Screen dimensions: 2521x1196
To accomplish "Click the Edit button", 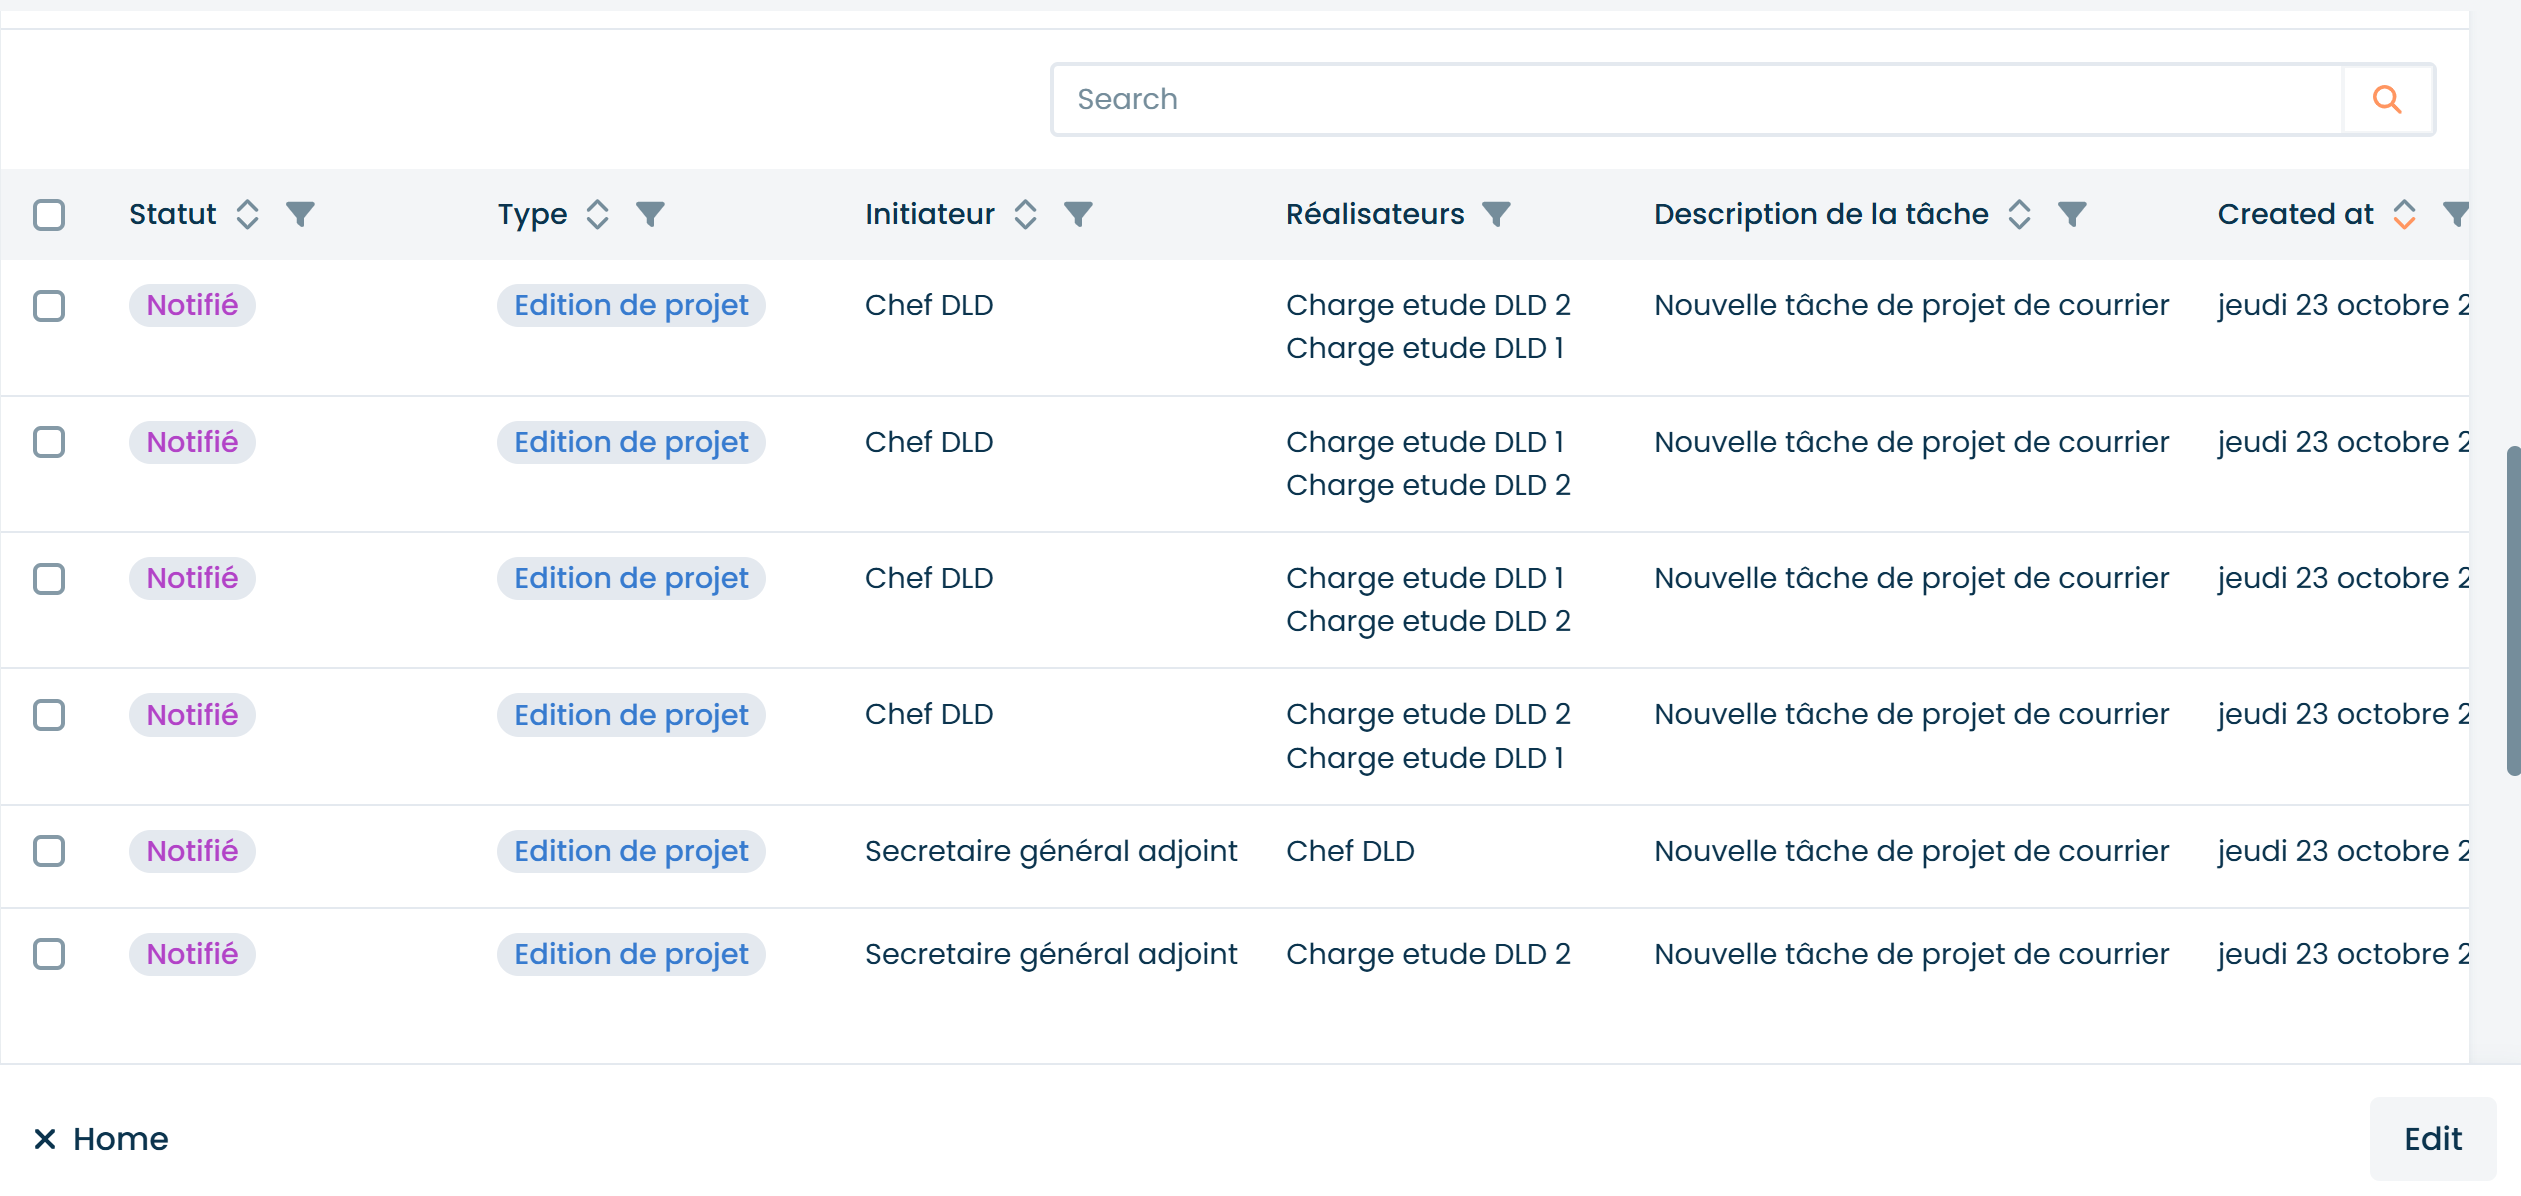I will (2432, 1138).
